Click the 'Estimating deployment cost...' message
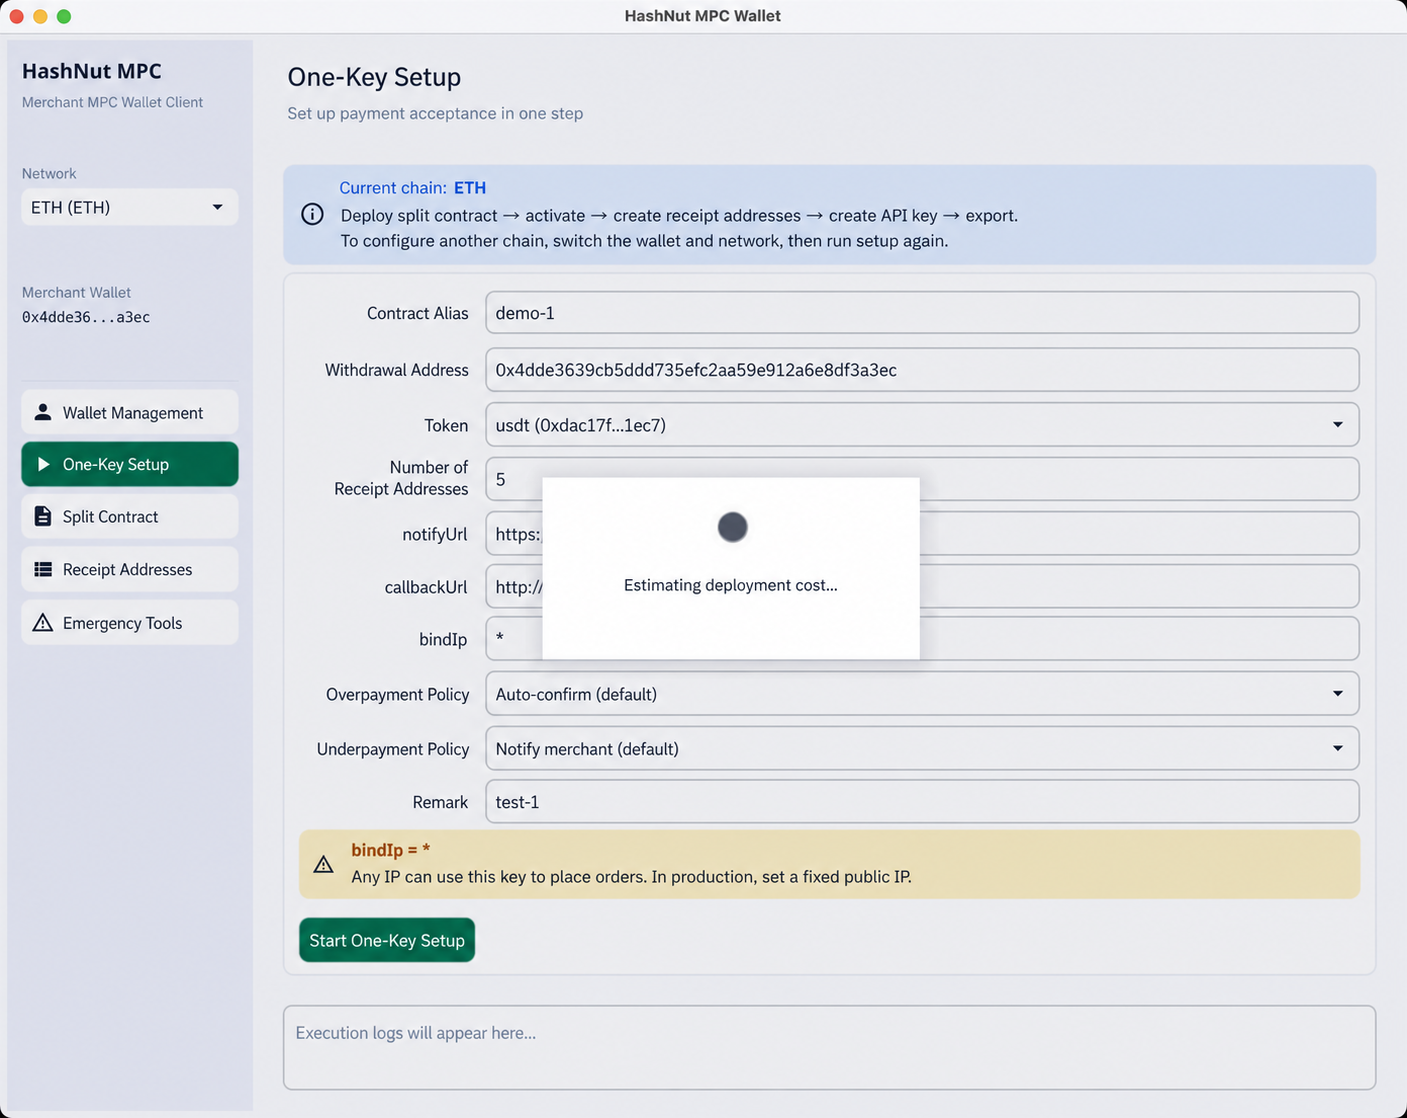The height and width of the screenshot is (1118, 1407). click(731, 585)
